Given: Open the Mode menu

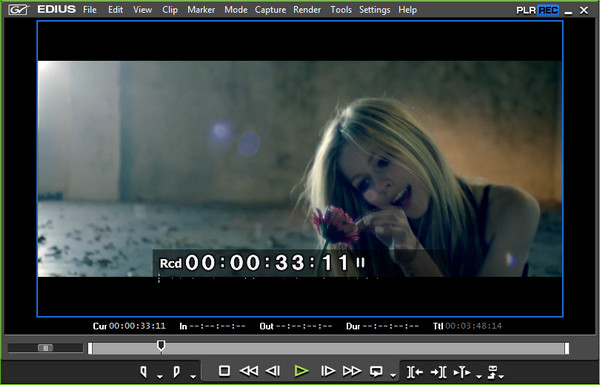Looking at the screenshot, I should point(236,10).
